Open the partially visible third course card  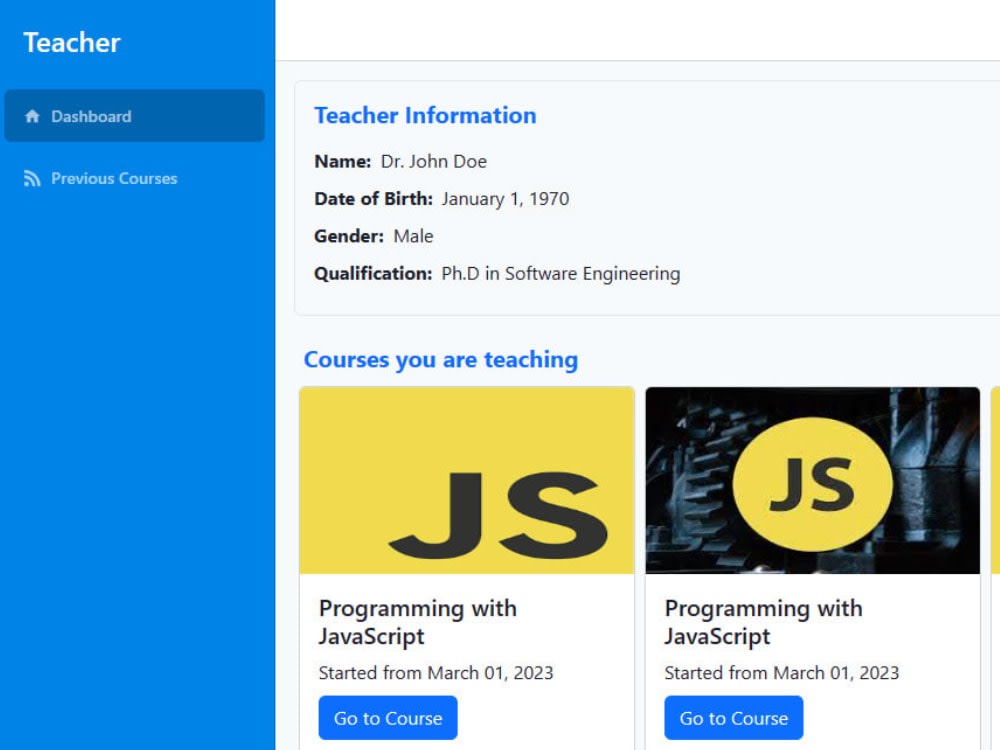pyautogui.click(x=996, y=568)
